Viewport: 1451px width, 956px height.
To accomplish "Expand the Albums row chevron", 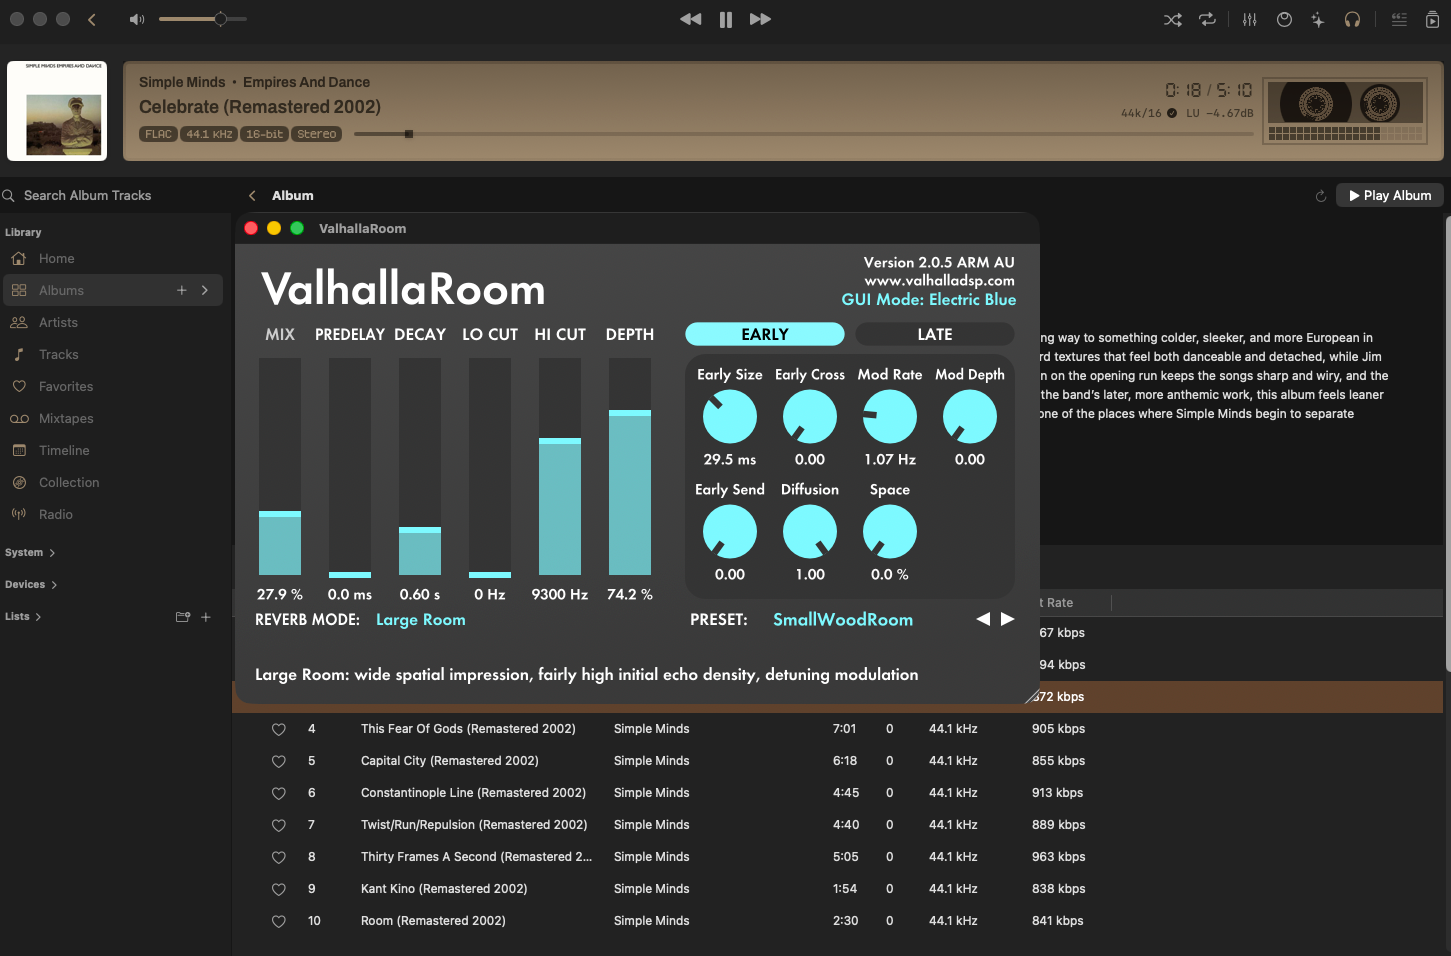I will point(205,291).
